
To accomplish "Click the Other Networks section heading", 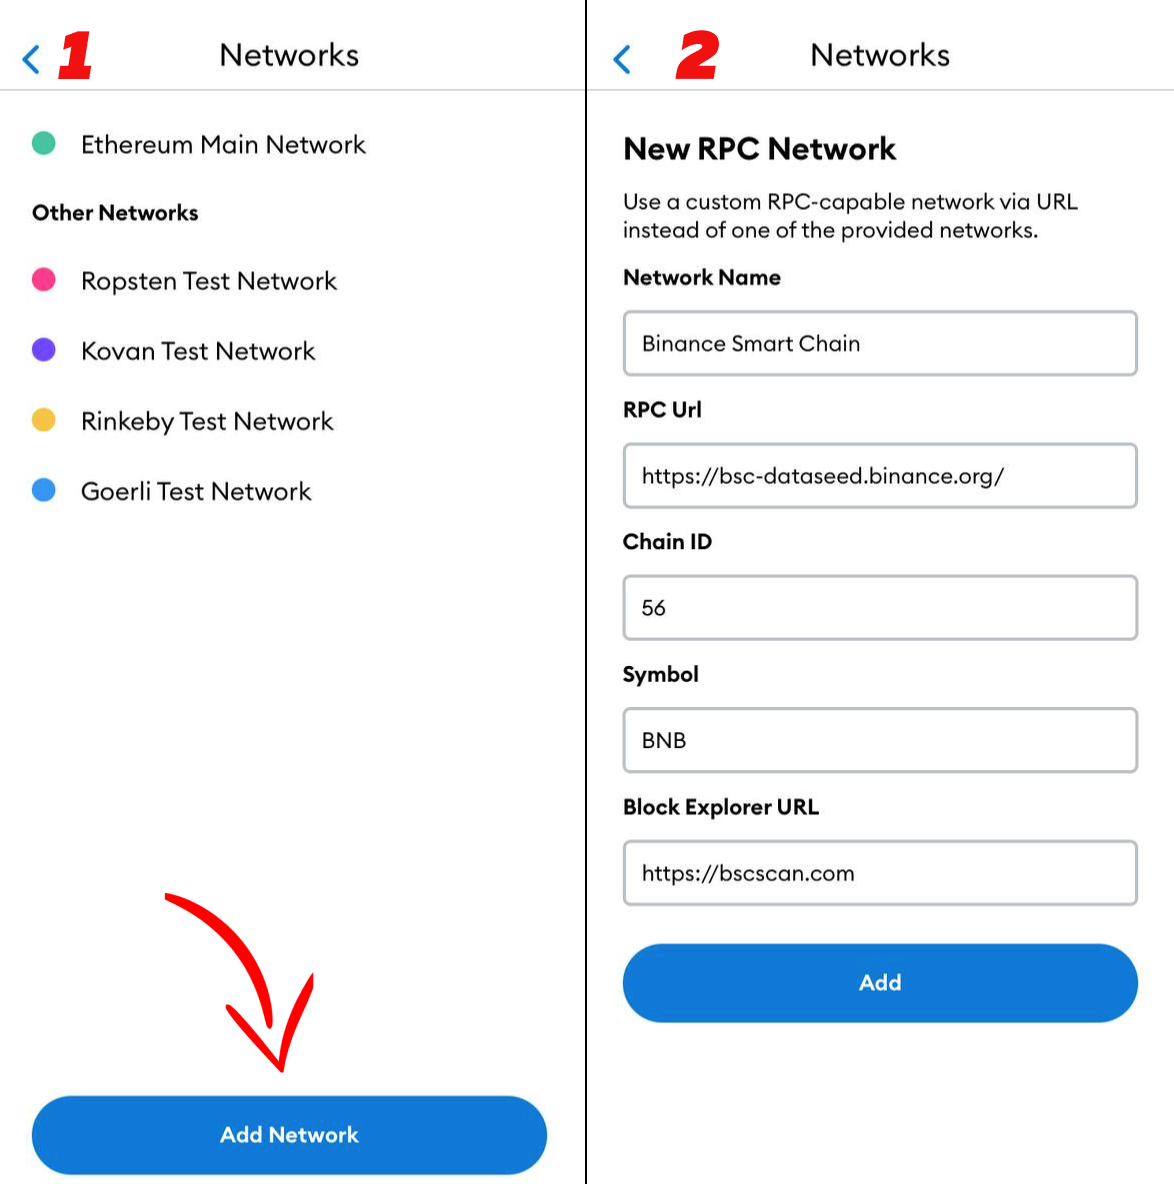I will pyautogui.click(x=115, y=213).
